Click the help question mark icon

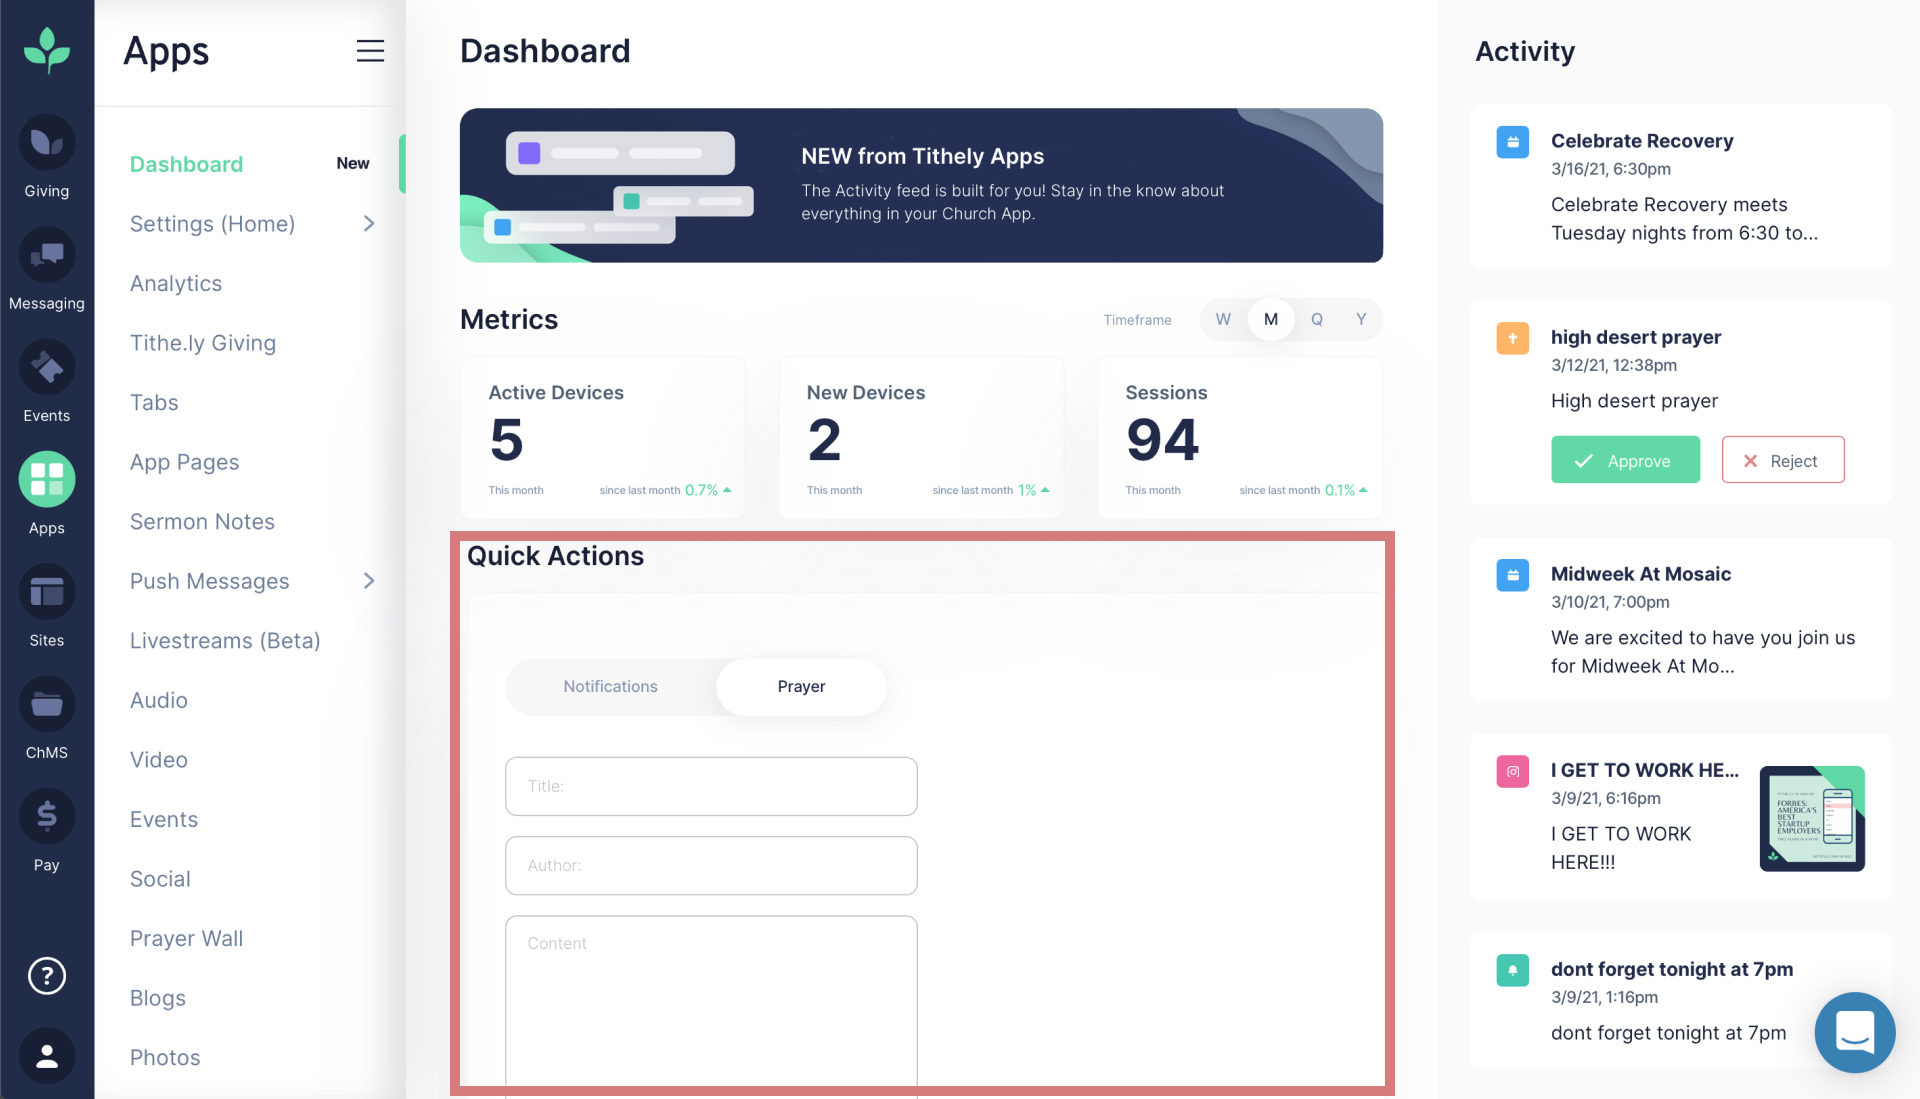pos(47,976)
